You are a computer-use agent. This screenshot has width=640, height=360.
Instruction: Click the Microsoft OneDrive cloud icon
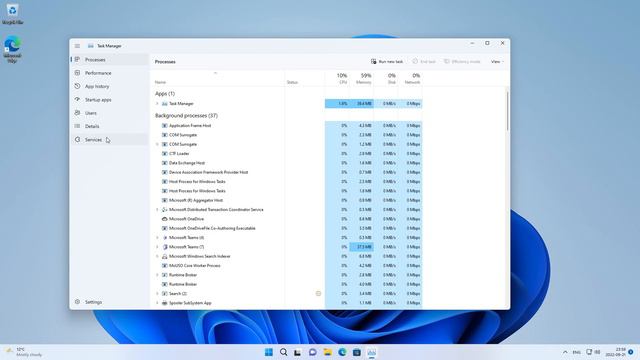coord(164,219)
